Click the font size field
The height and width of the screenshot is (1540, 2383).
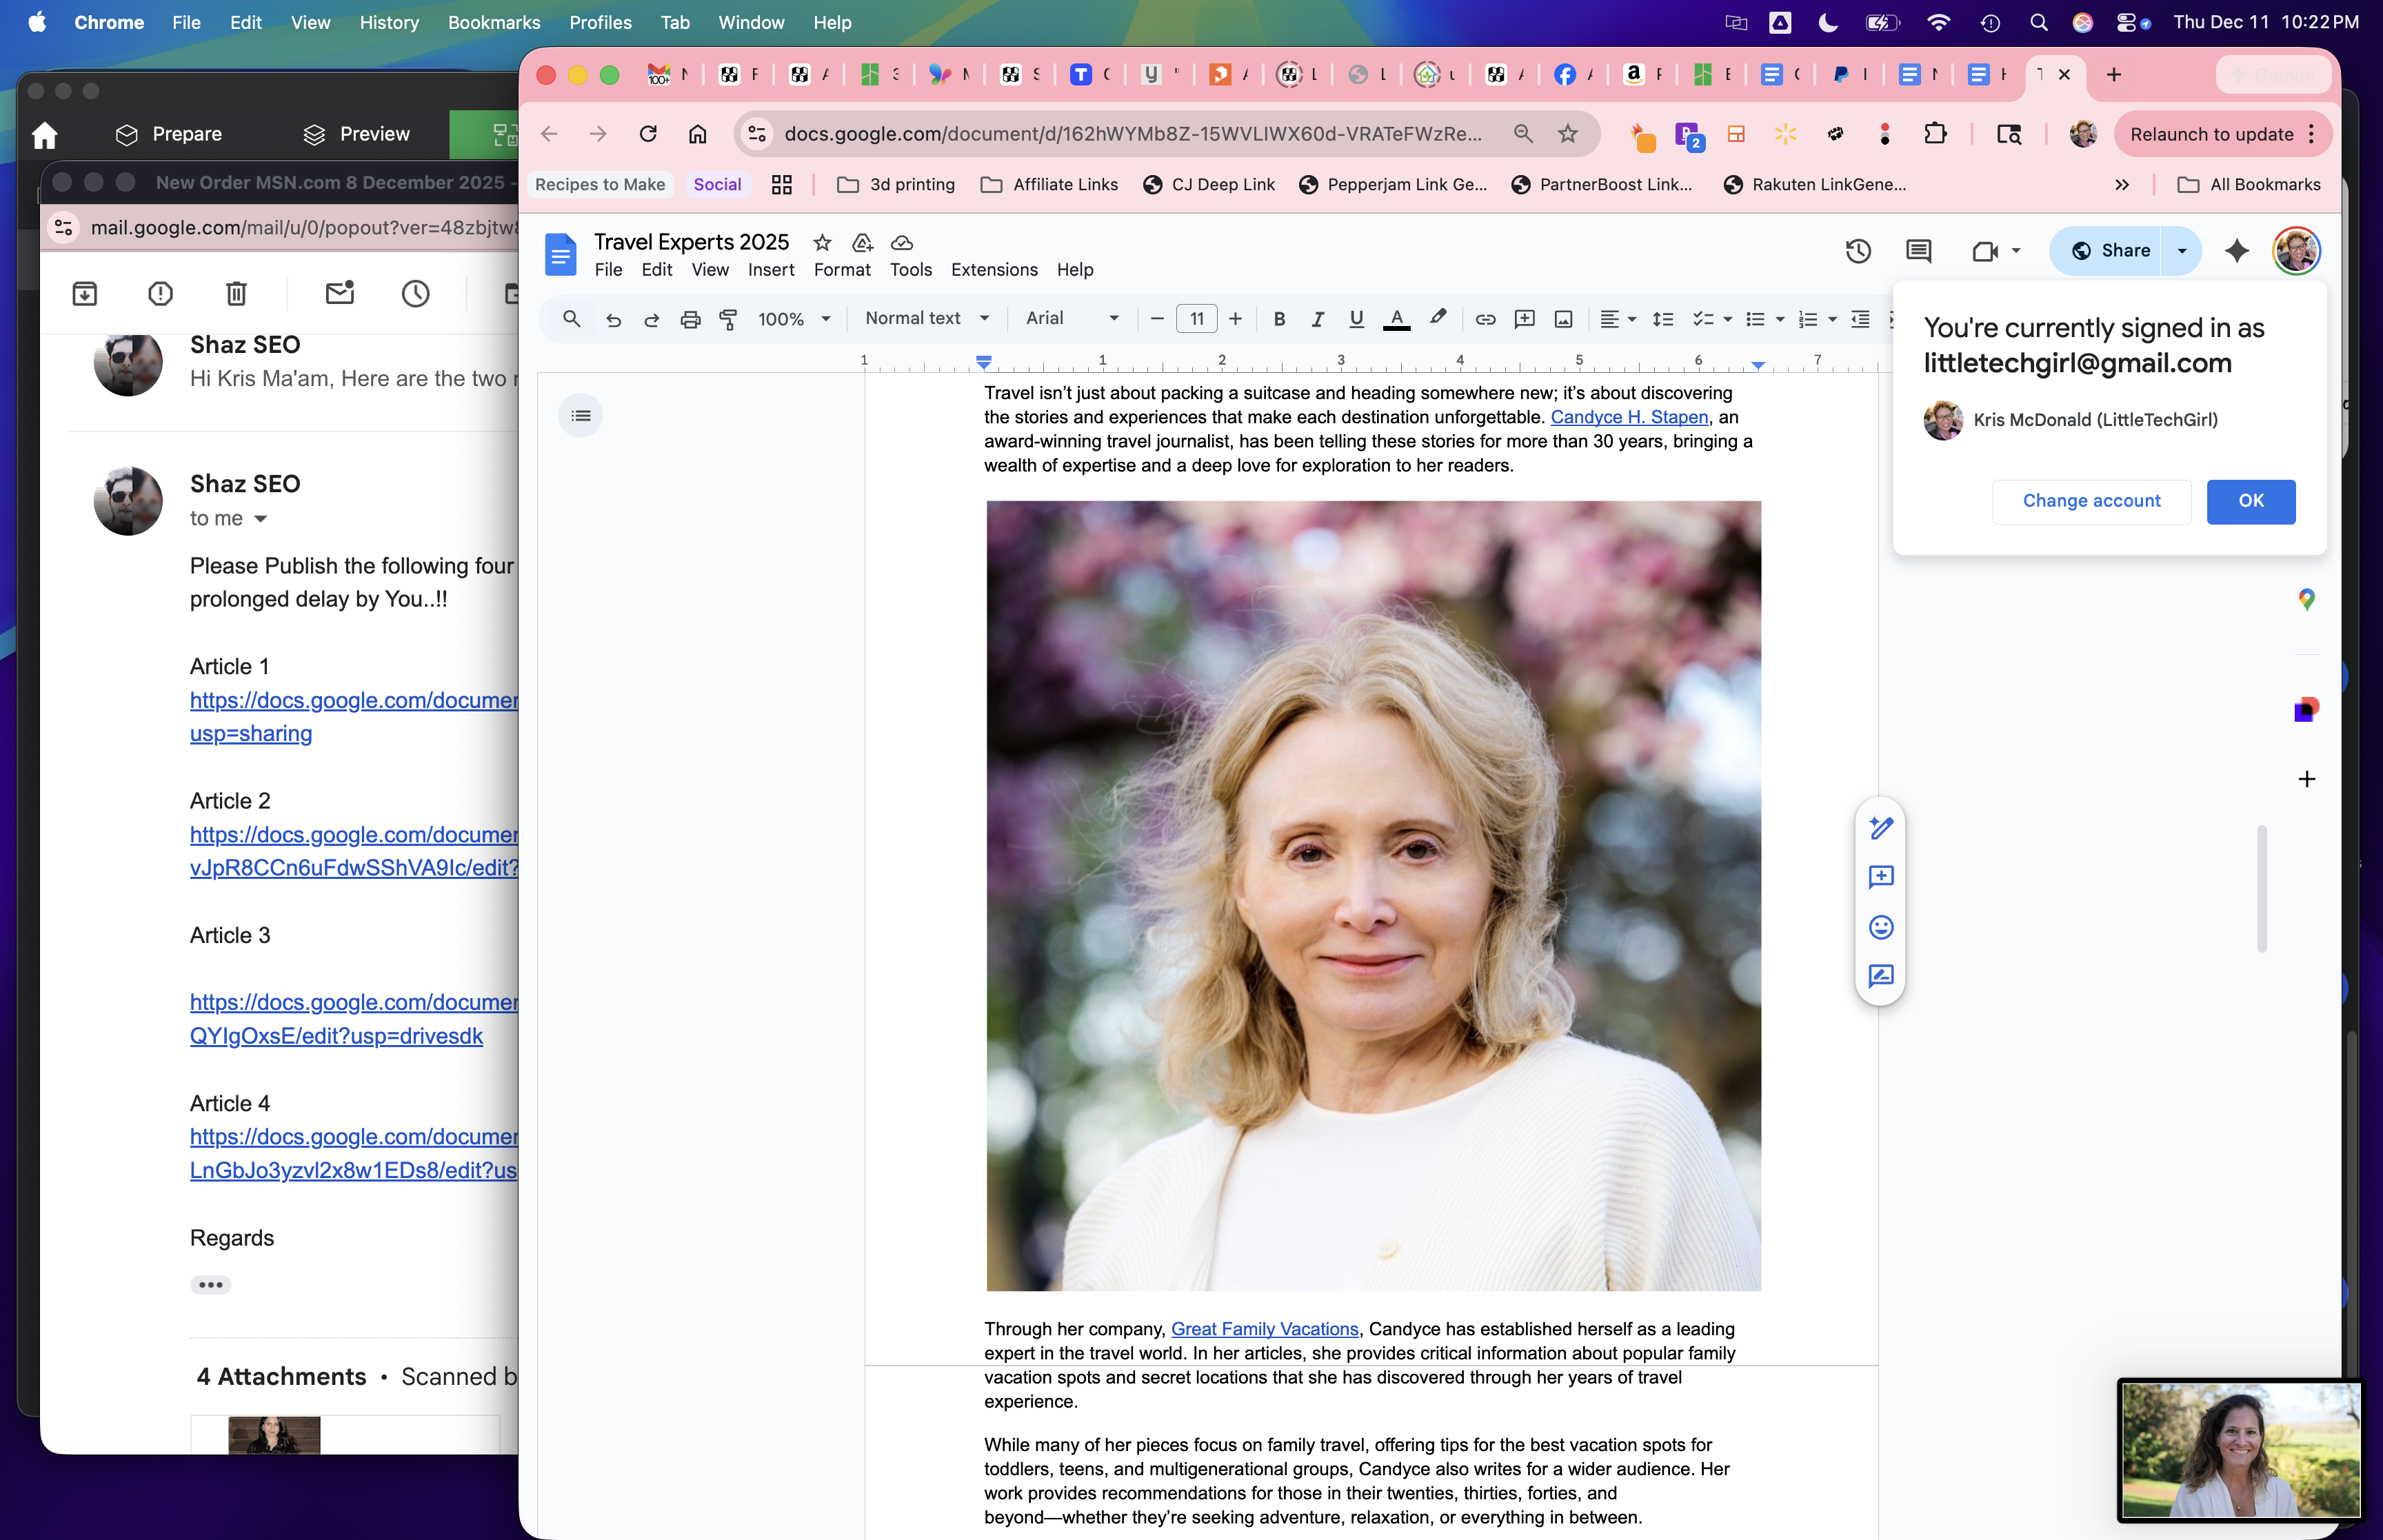tap(1196, 319)
